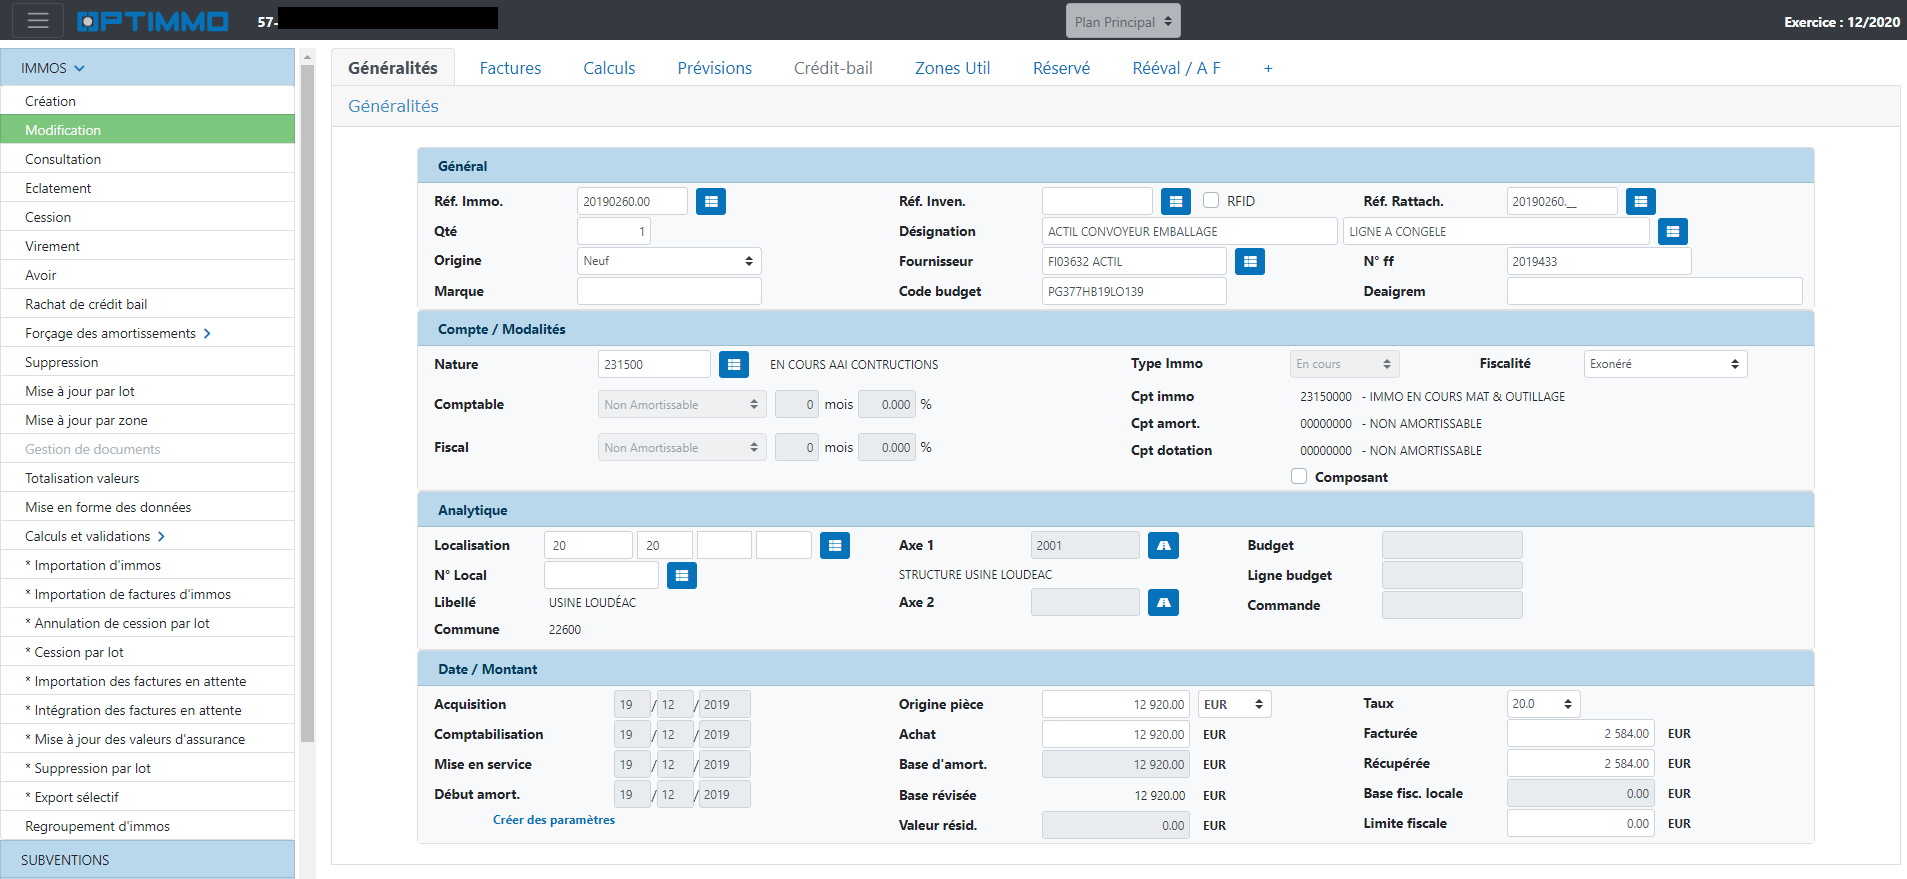1907x879 pixels.
Task: Open the Localisation lookup list icon
Action: 835,545
